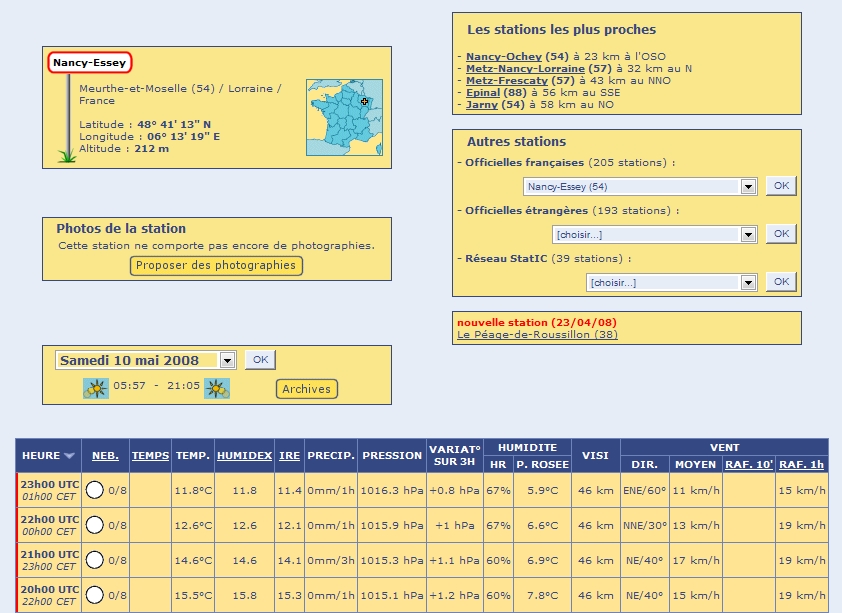Click the NEB. column header link
The width and height of the screenshot is (842, 613).
[x=105, y=456]
